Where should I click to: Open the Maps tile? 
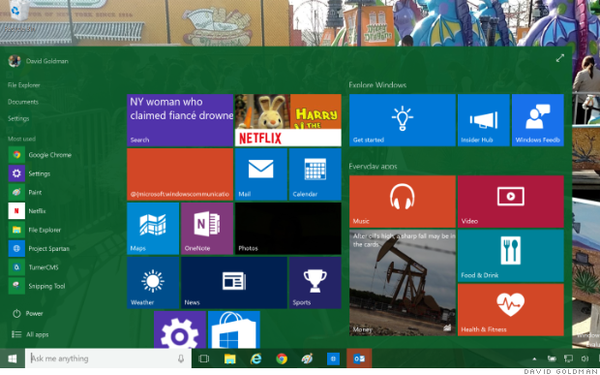(x=153, y=228)
